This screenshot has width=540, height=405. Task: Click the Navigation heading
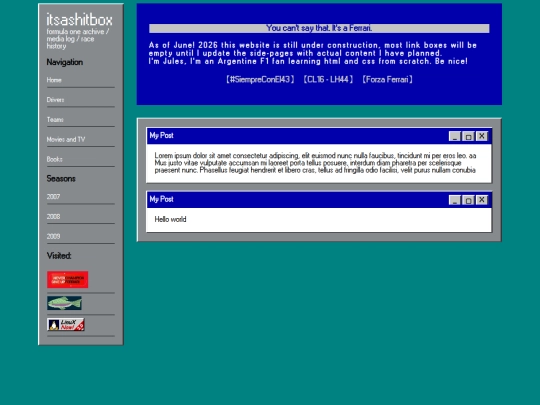65,62
